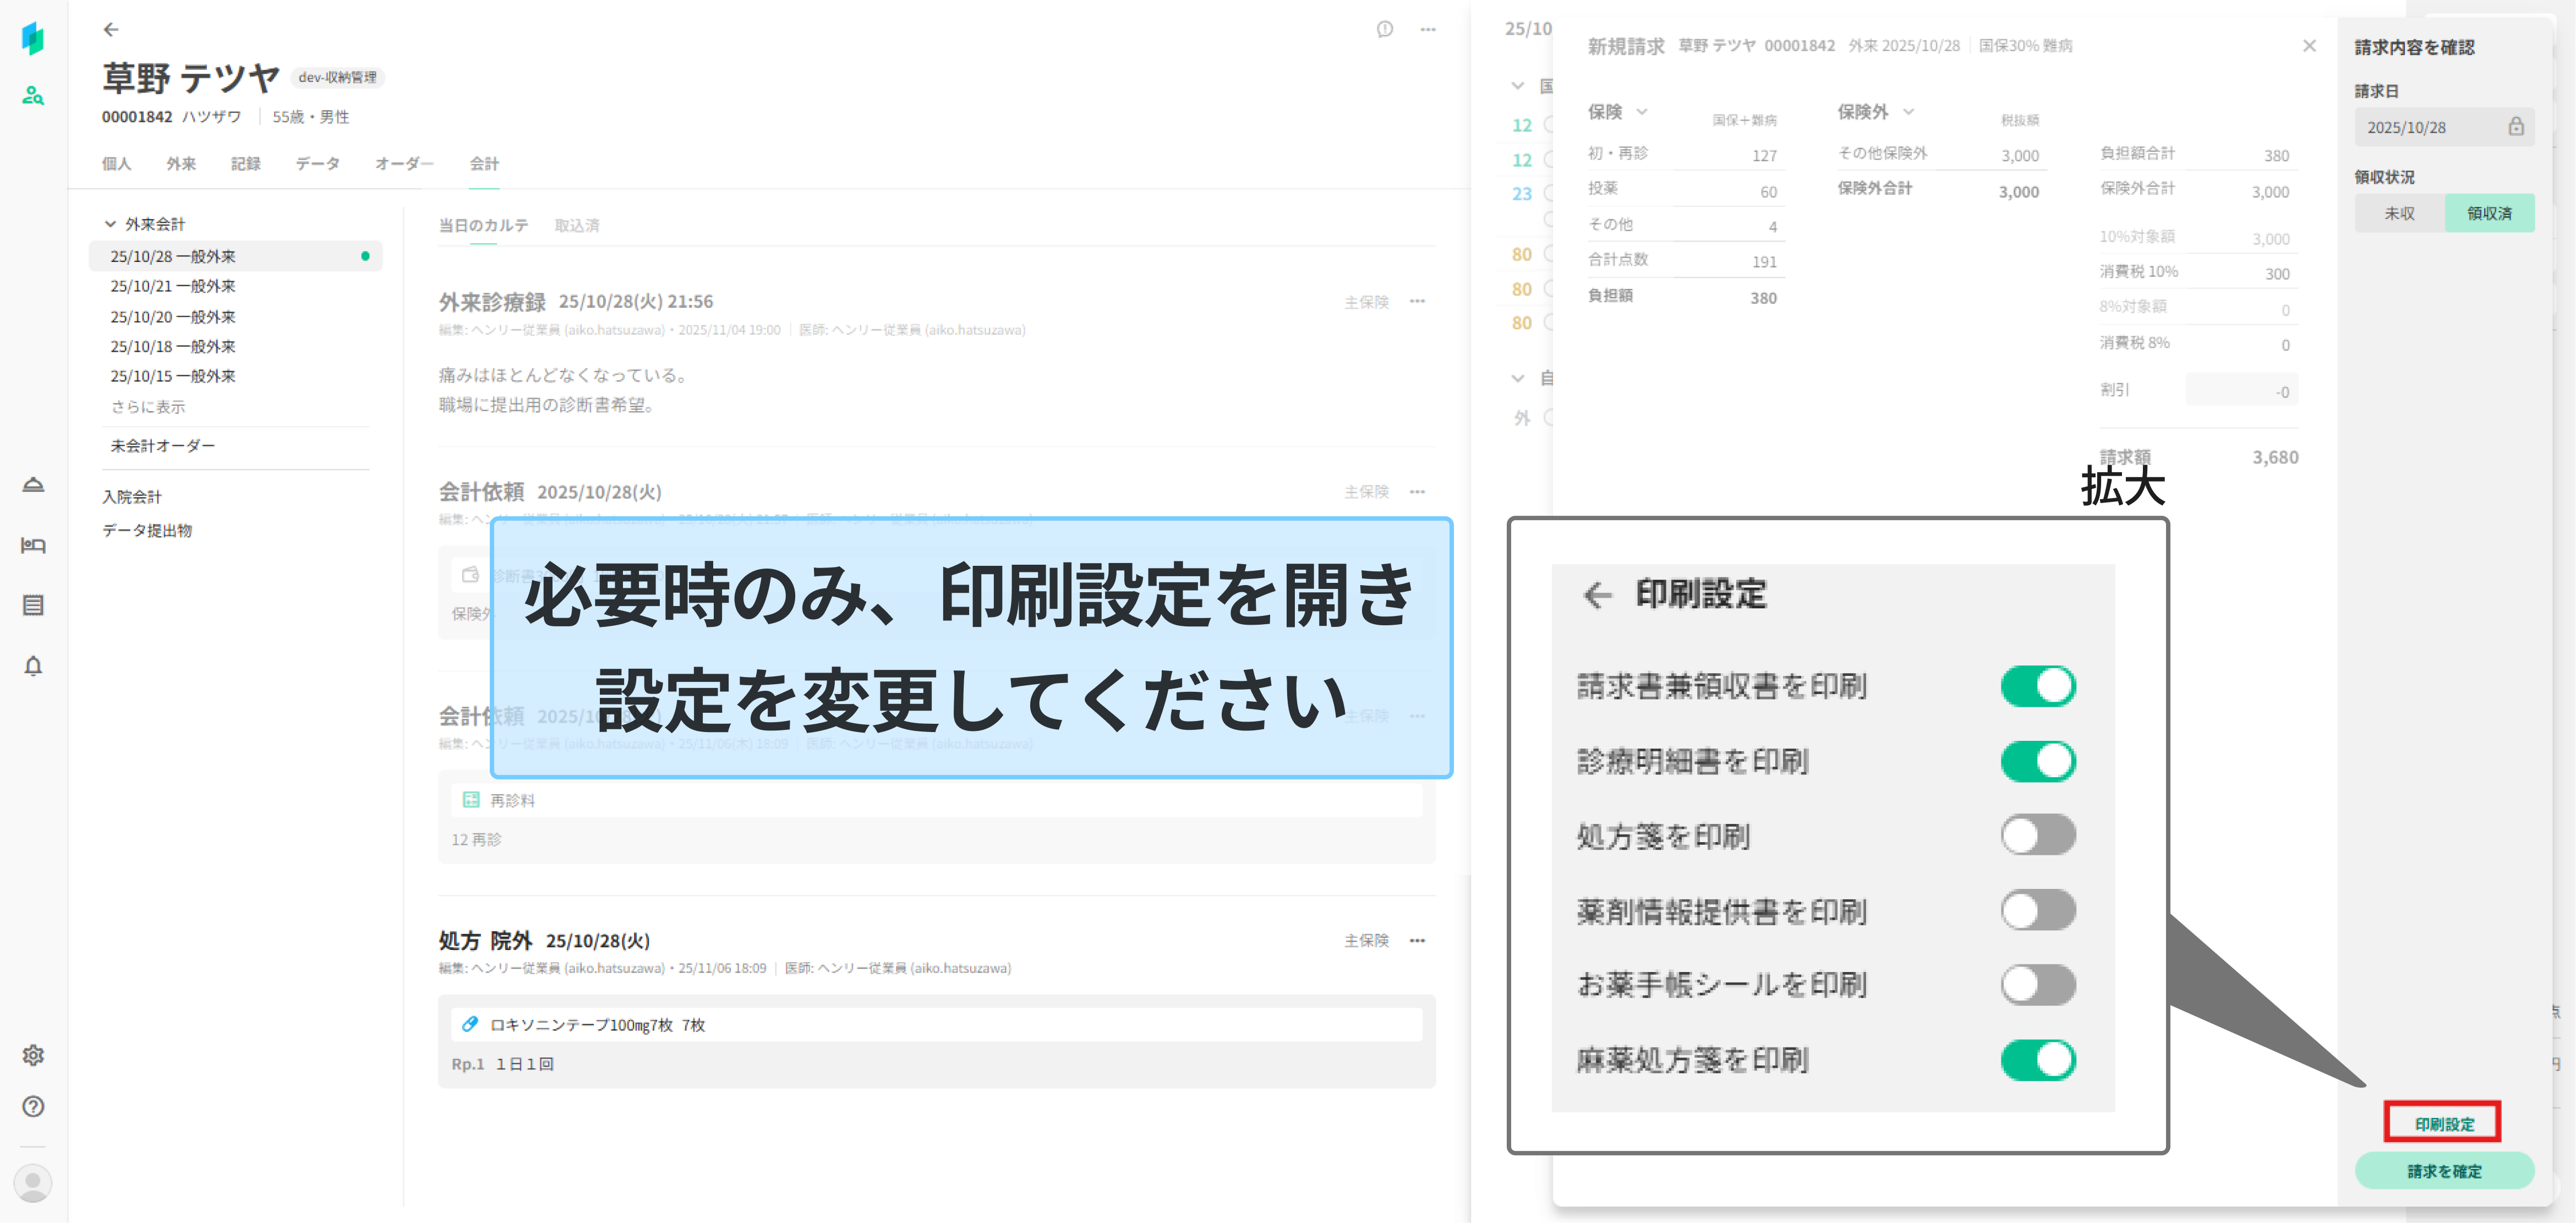Switch to the オーダー tab
2576x1223 pixels.
[404, 164]
